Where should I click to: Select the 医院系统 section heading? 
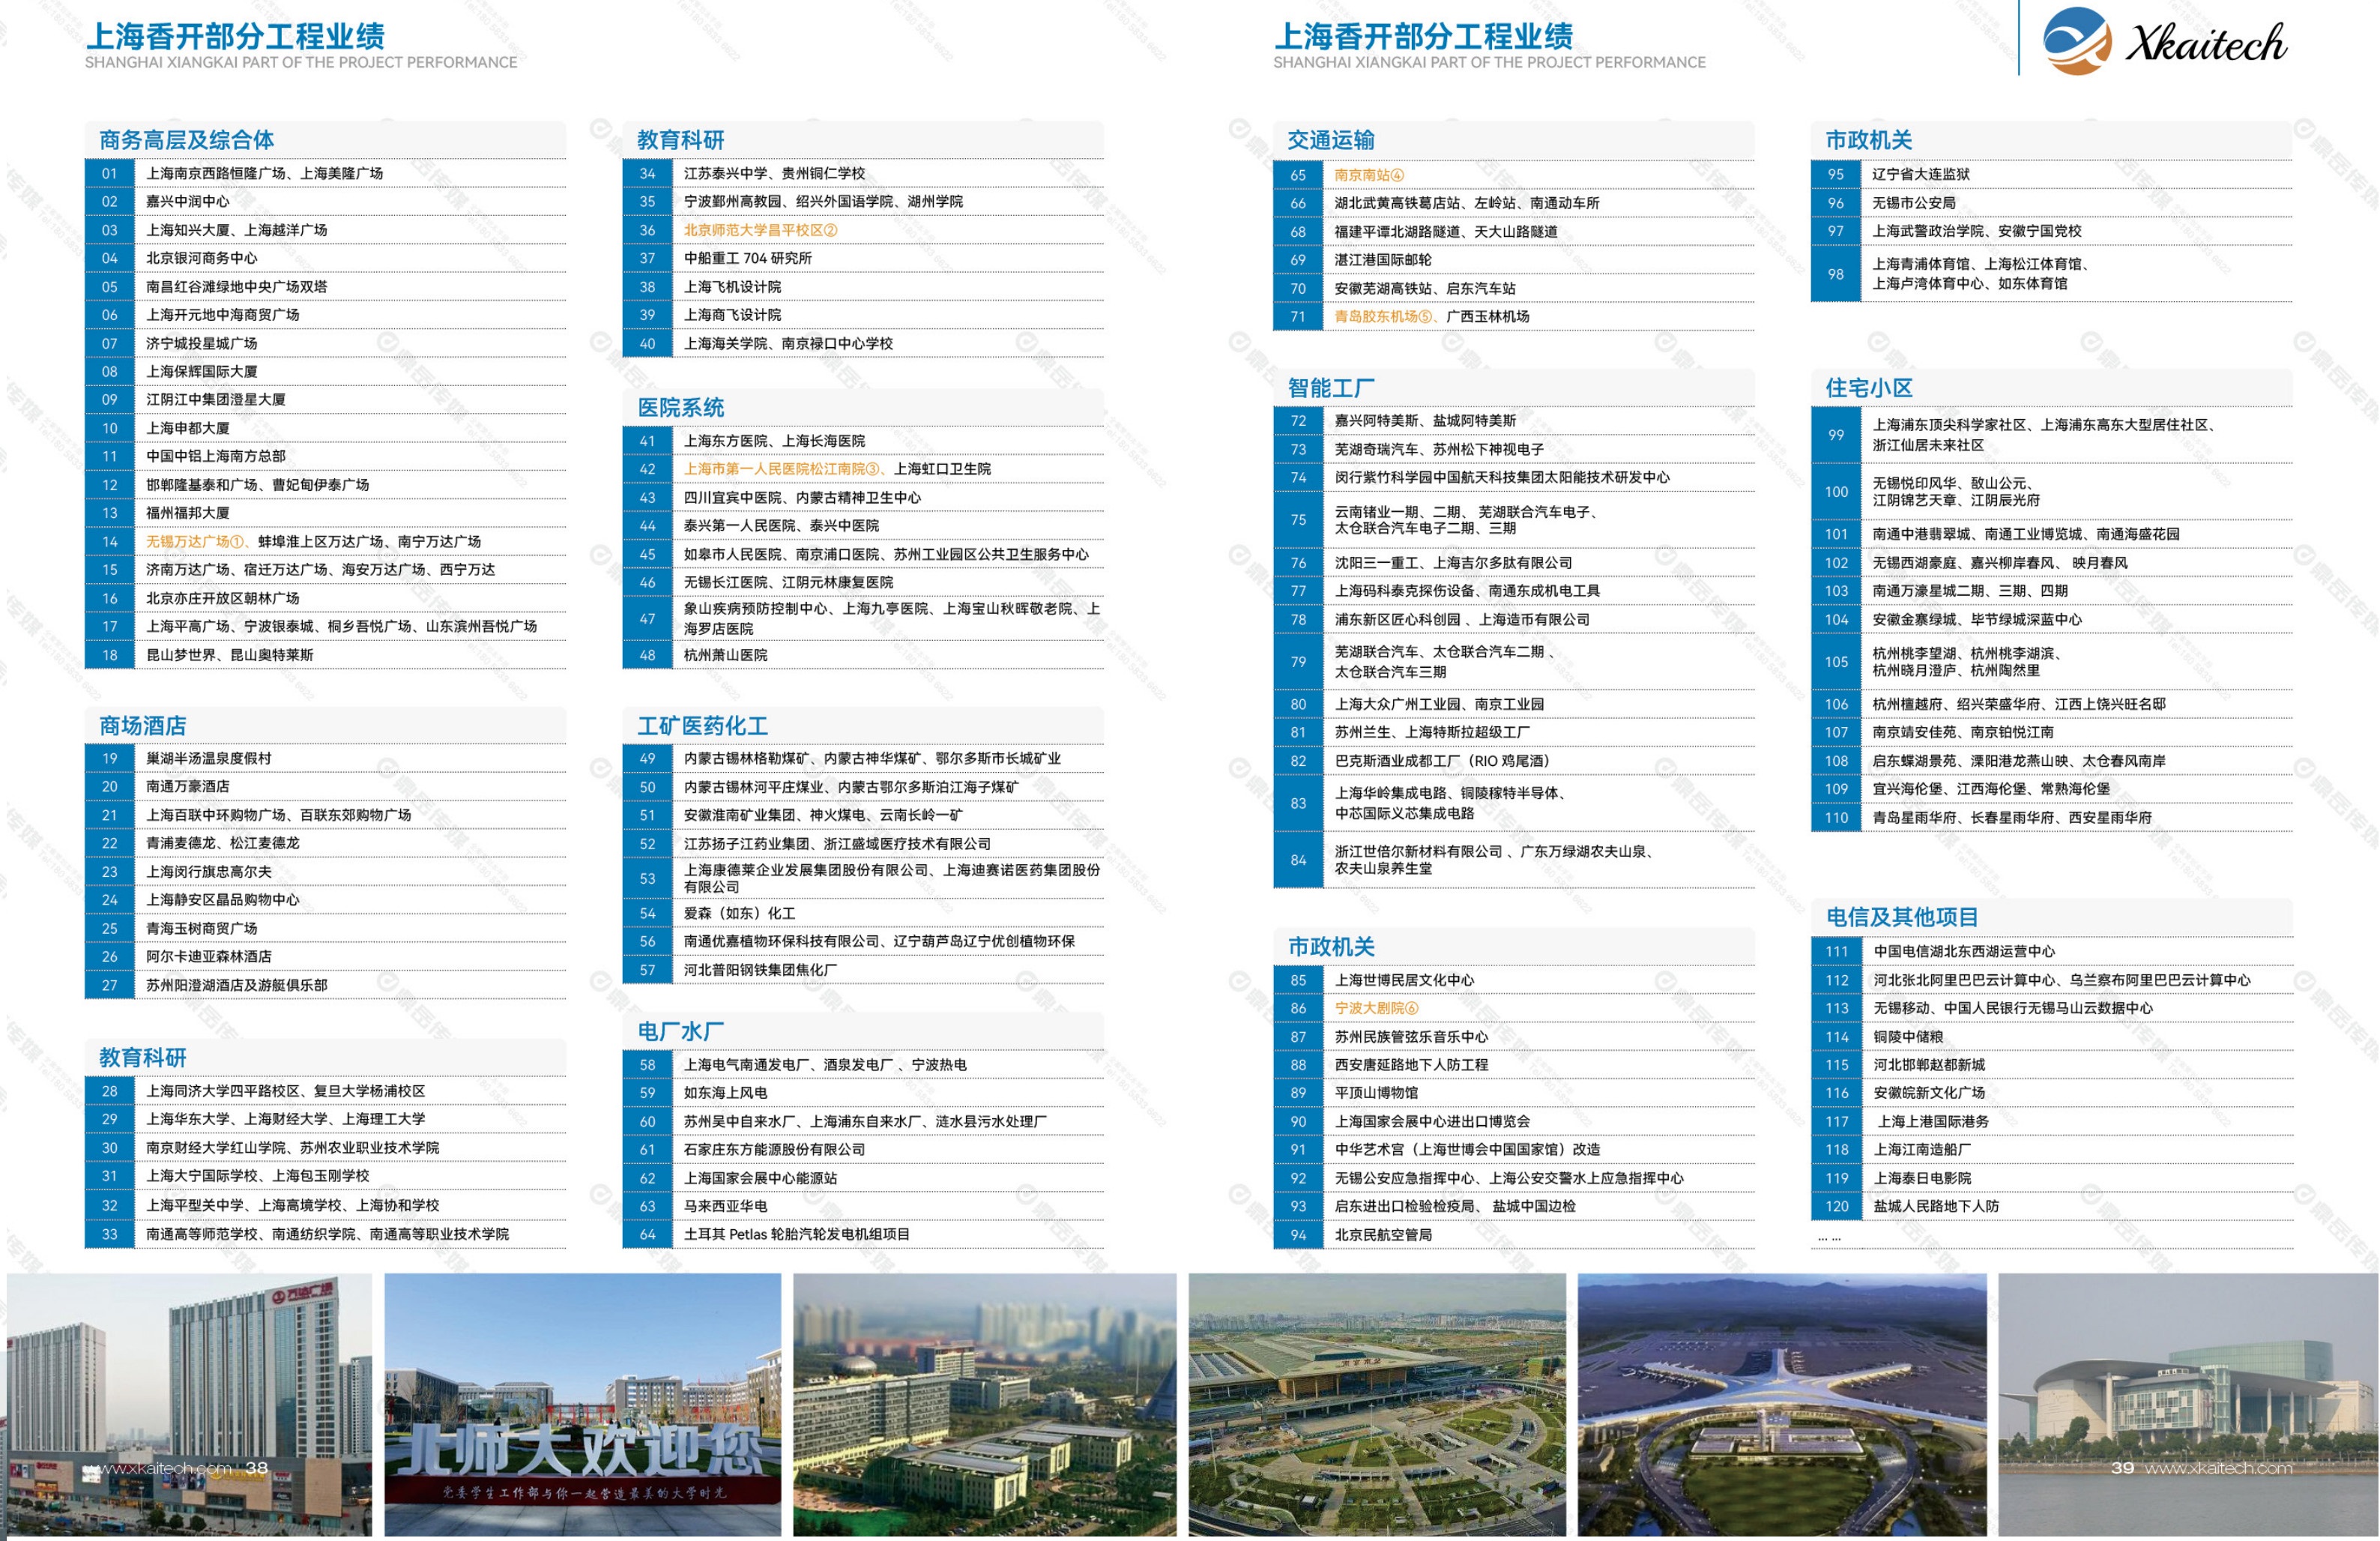(681, 408)
